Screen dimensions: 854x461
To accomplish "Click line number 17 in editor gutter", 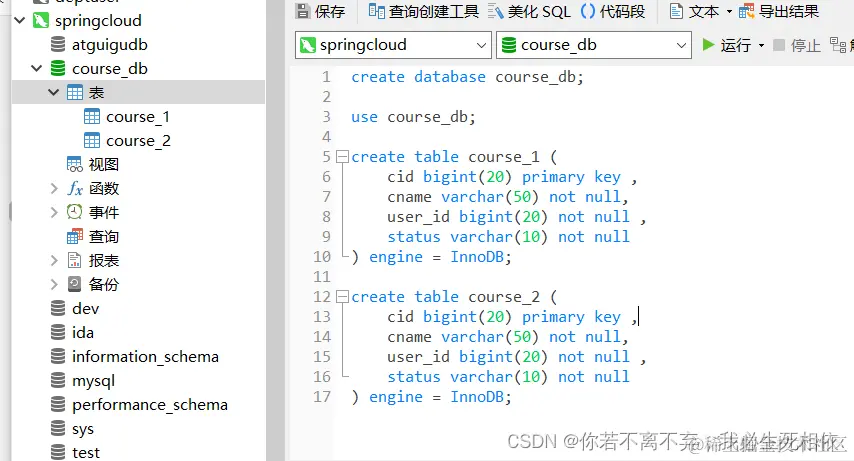I will (x=322, y=397).
